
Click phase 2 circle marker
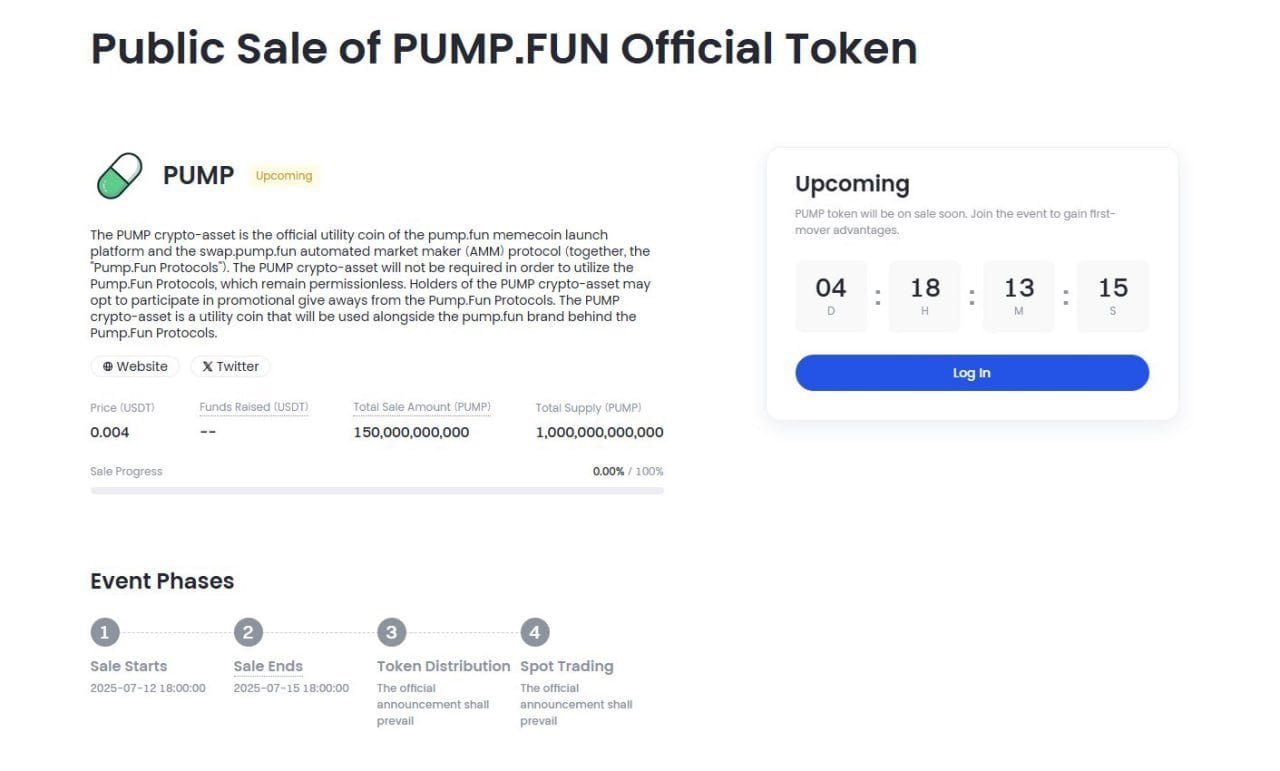[248, 631]
